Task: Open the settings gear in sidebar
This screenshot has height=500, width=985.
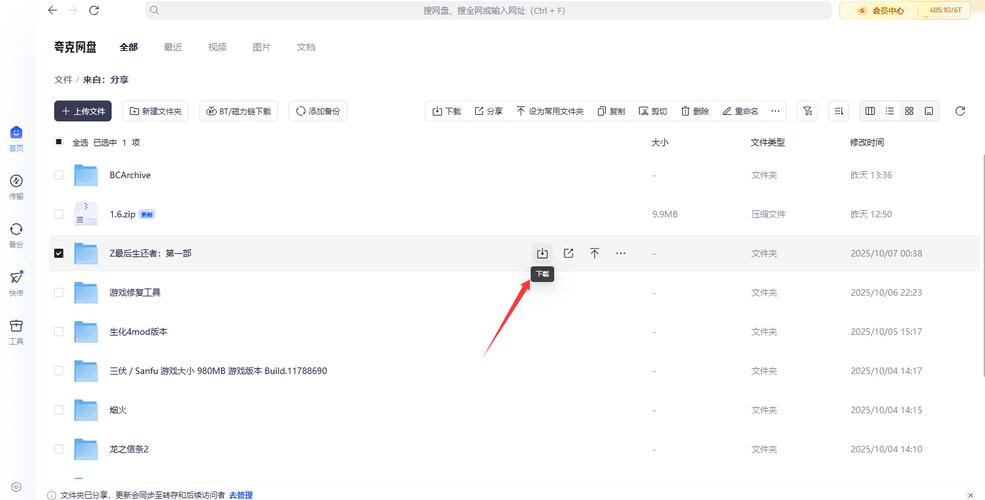Action: tap(16, 487)
